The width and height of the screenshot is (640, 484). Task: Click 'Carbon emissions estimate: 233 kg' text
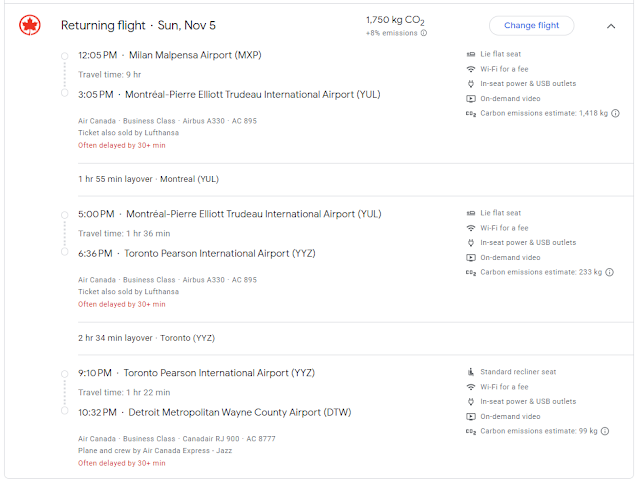tap(541, 272)
